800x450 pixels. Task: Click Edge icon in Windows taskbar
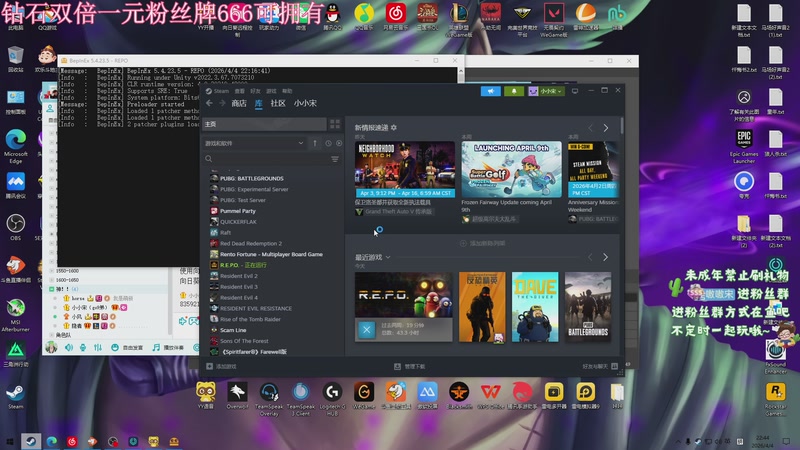52,441
